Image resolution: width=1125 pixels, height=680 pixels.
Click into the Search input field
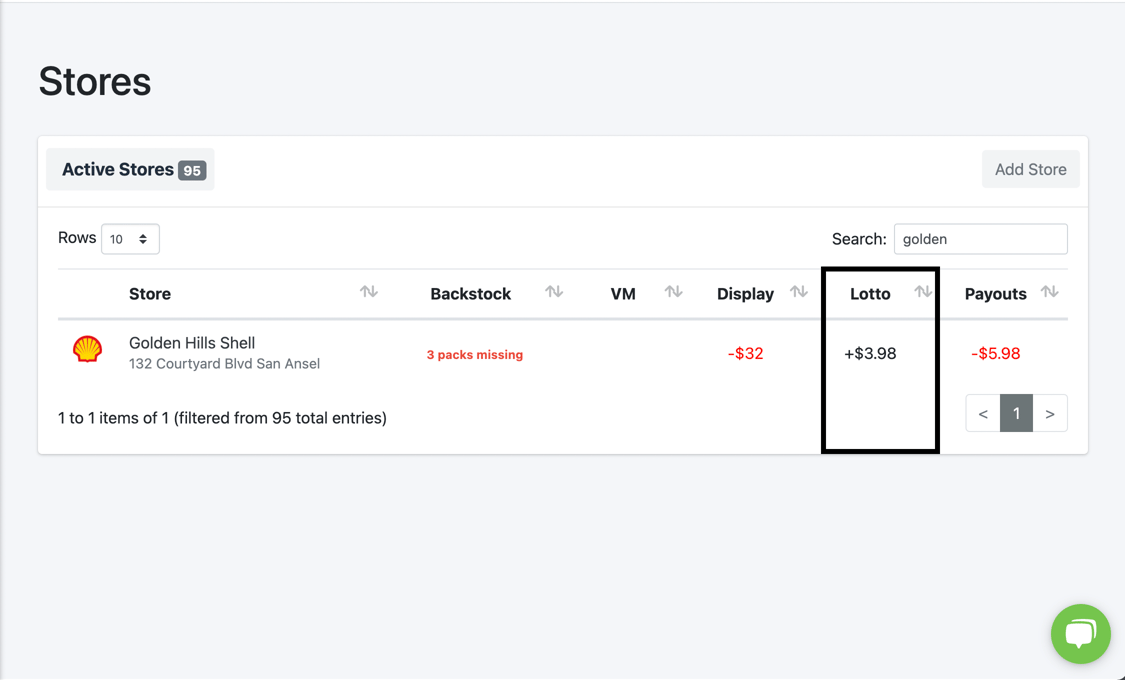click(x=980, y=239)
